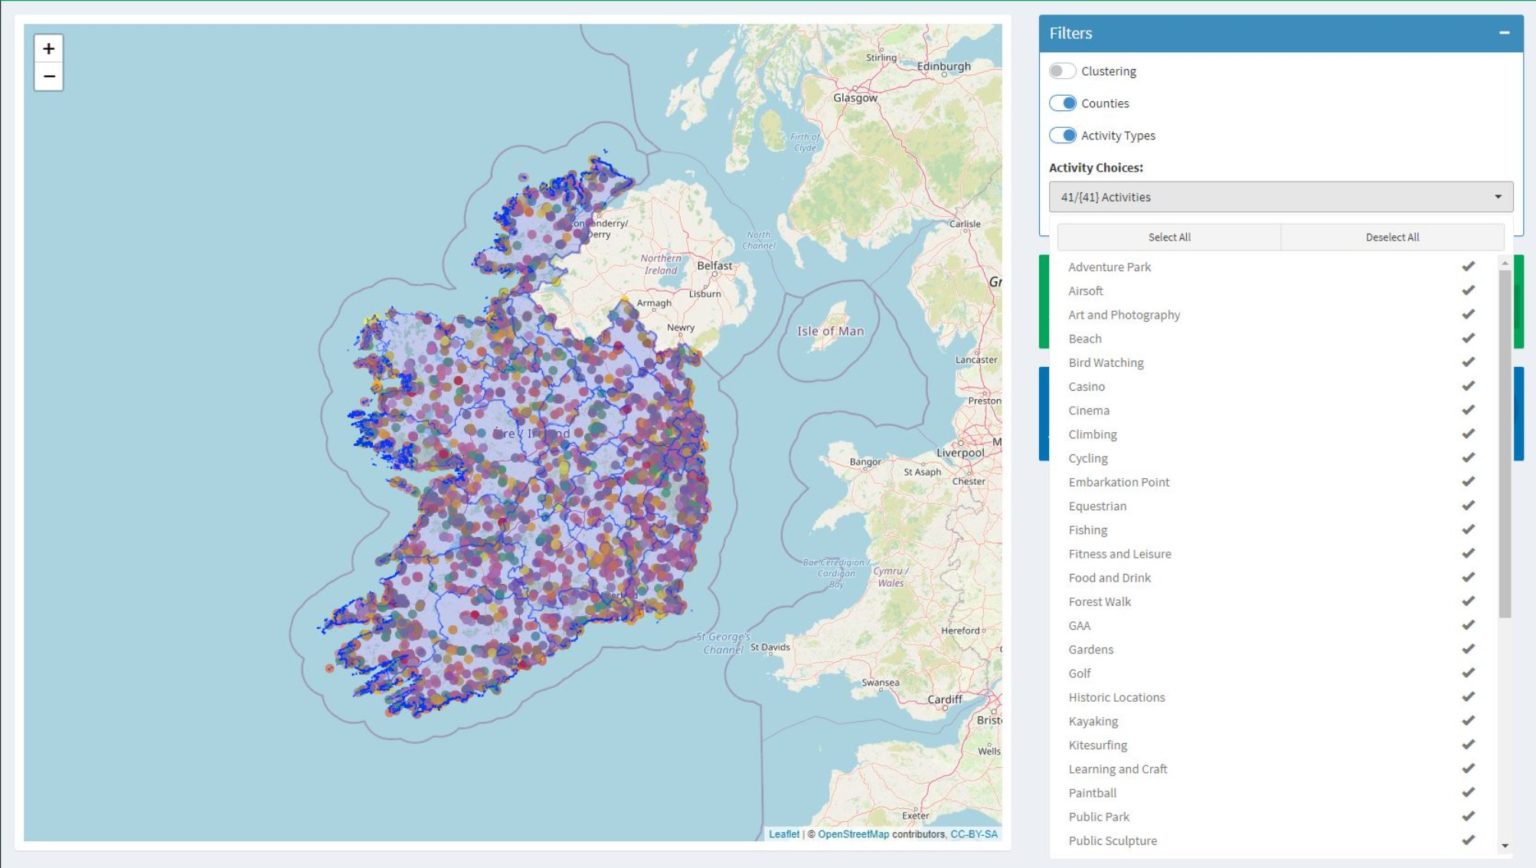
Task: Turn off the Activity Types toggle
Action: pos(1062,135)
